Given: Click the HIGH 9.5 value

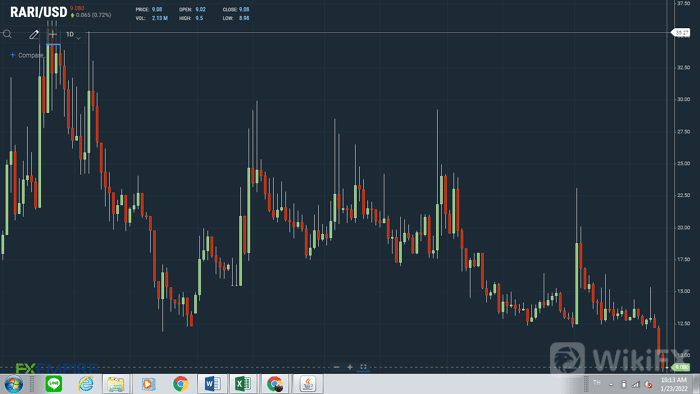Looking at the screenshot, I should 199,18.
